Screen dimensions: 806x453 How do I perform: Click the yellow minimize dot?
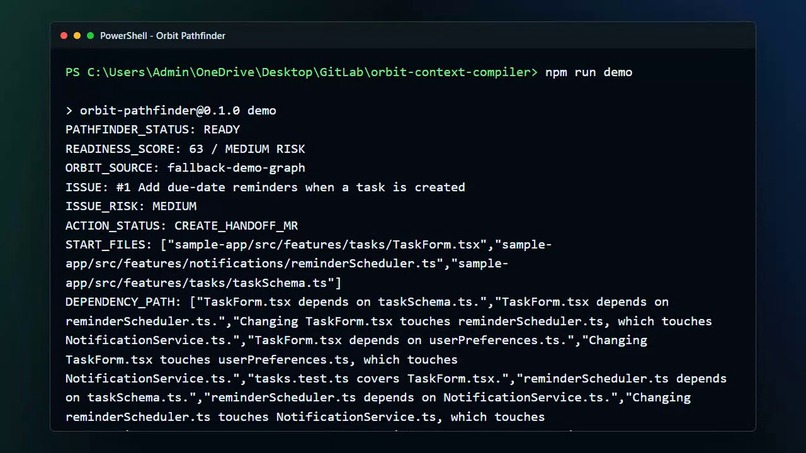click(x=77, y=35)
